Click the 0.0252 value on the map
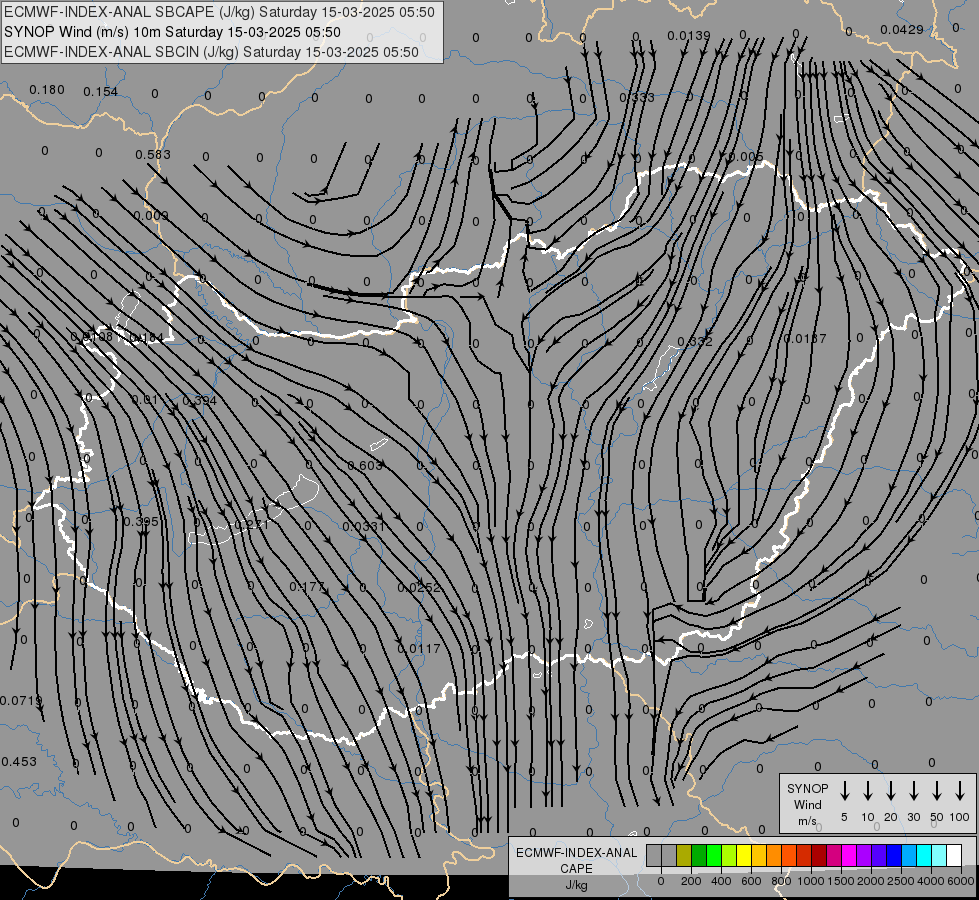979x900 pixels. point(419,588)
